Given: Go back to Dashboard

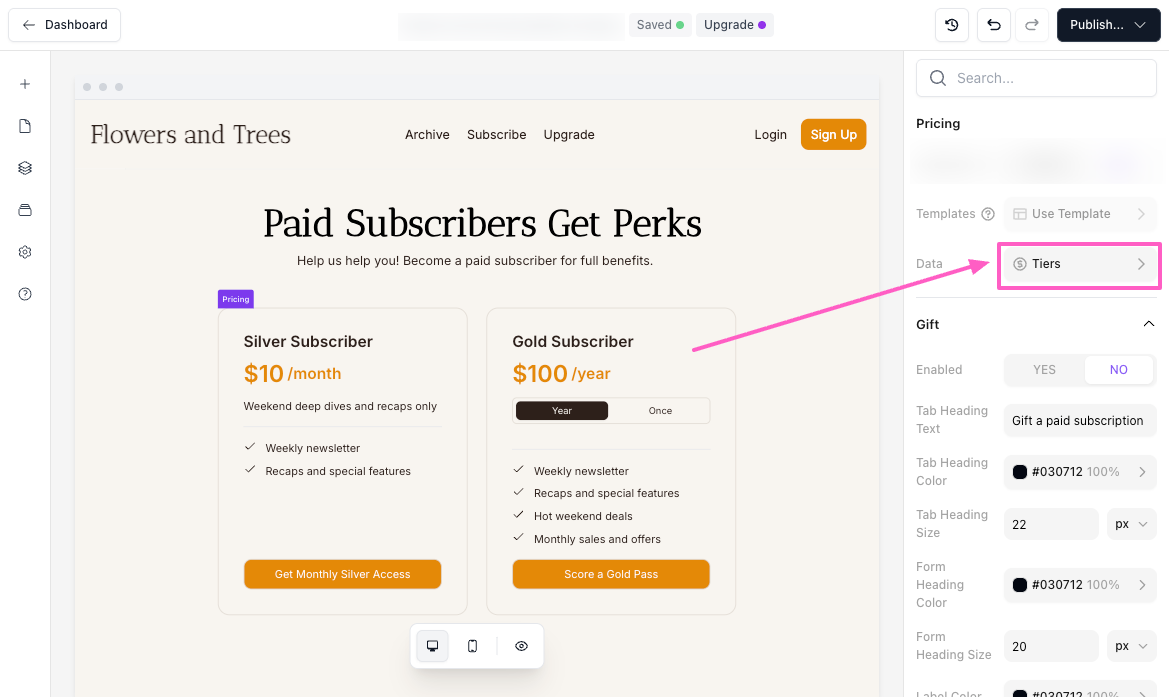Looking at the screenshot, I should [x=65, y=25].
